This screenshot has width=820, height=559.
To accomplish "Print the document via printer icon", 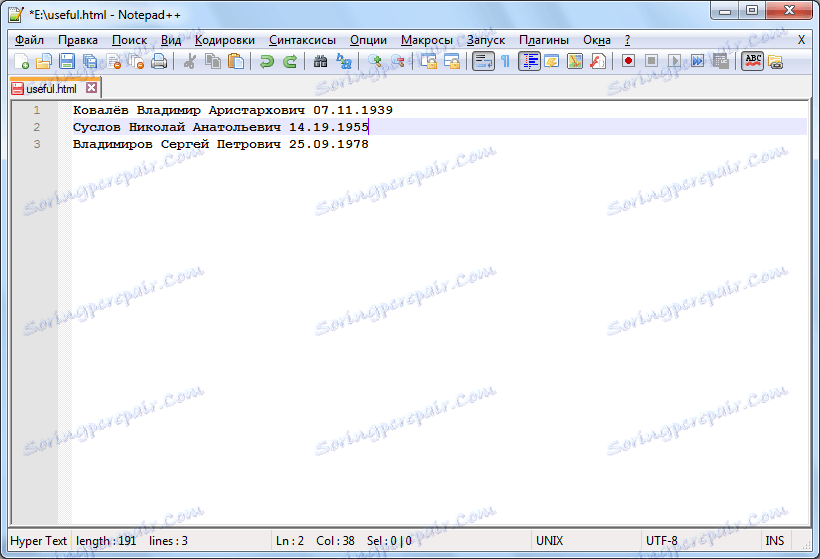I will 160,62.
